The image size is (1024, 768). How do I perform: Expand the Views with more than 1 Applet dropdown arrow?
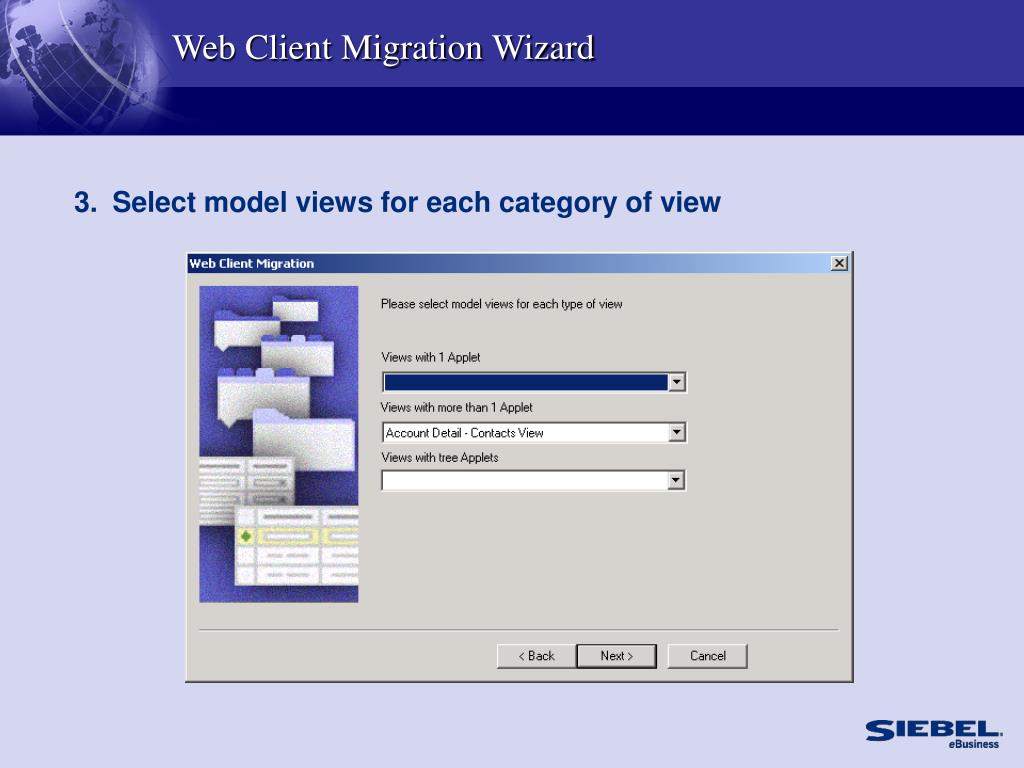coord(677,432)
